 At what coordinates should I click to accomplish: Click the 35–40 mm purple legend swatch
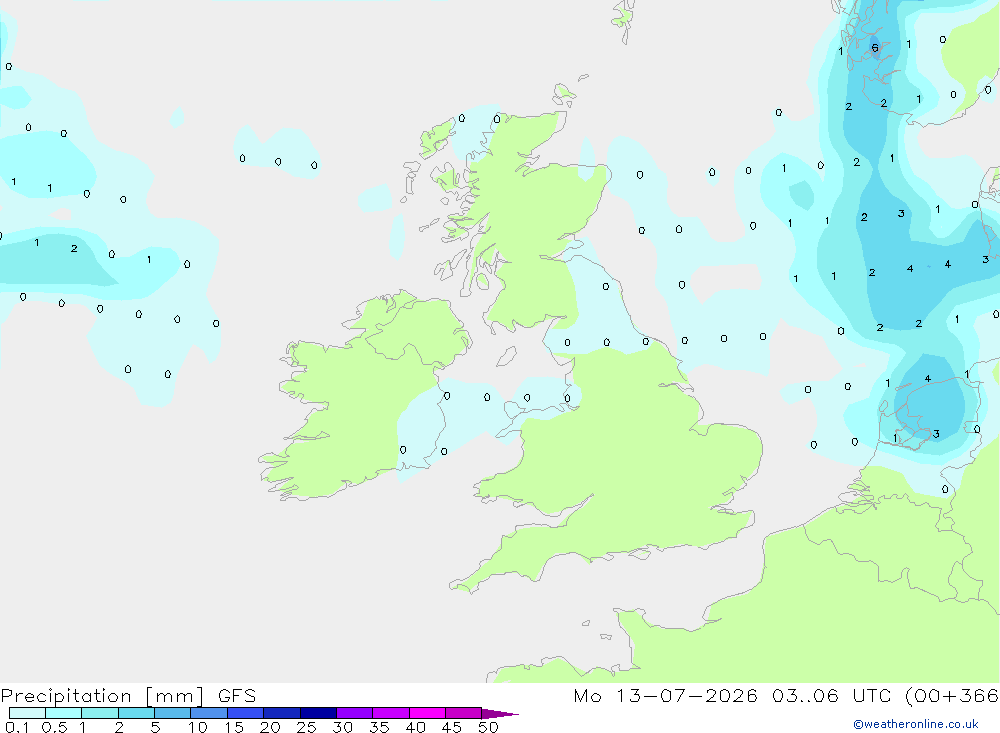click(390, 713)
